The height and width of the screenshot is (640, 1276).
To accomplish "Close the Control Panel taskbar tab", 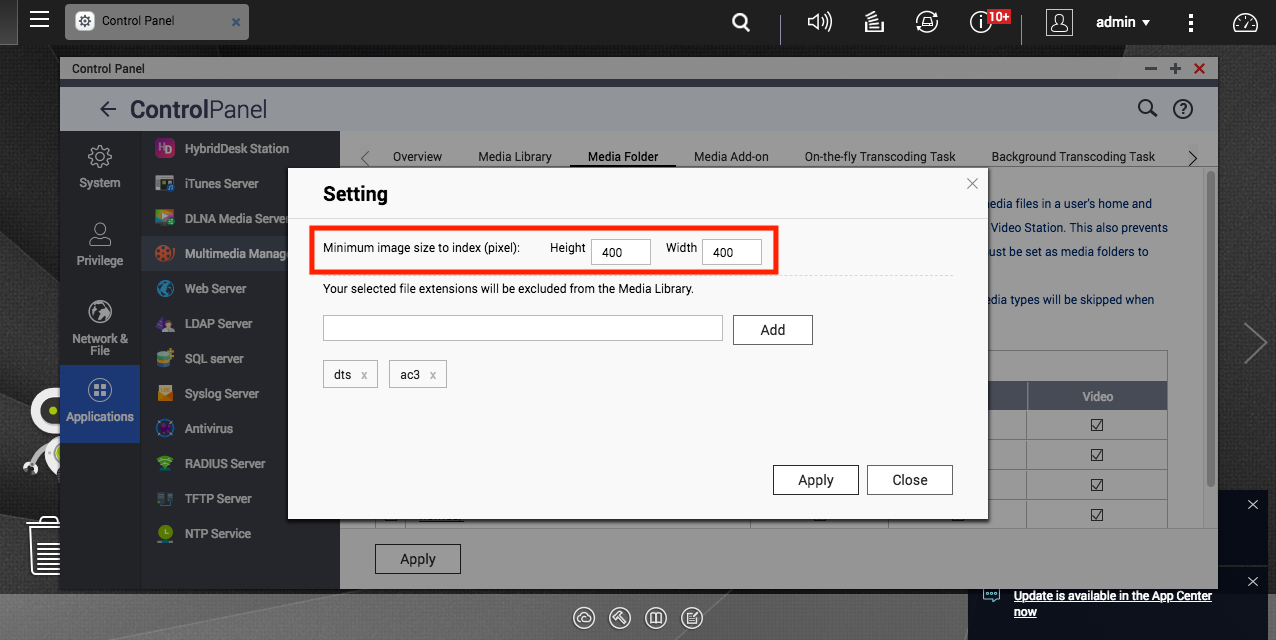I will (x=236, y=21).
